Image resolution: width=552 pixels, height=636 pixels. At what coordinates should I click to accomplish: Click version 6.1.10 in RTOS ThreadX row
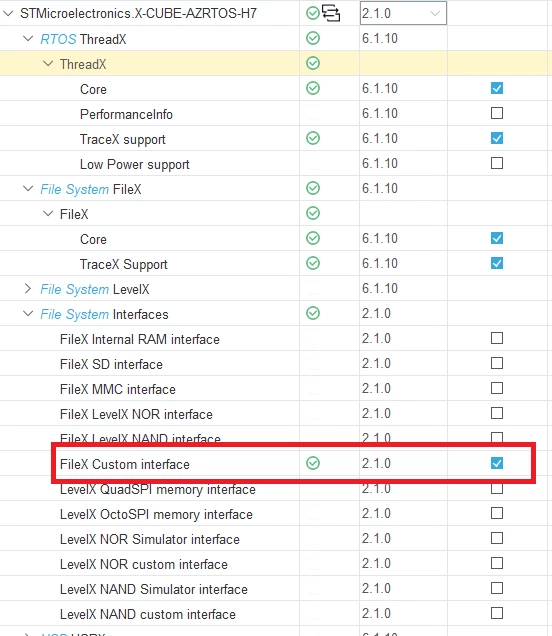(380, 39)
